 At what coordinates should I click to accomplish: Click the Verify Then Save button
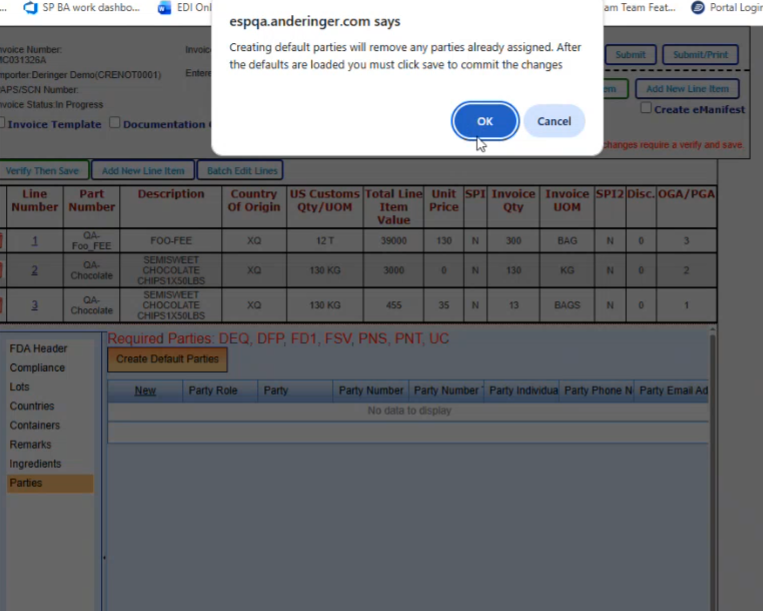43,171
